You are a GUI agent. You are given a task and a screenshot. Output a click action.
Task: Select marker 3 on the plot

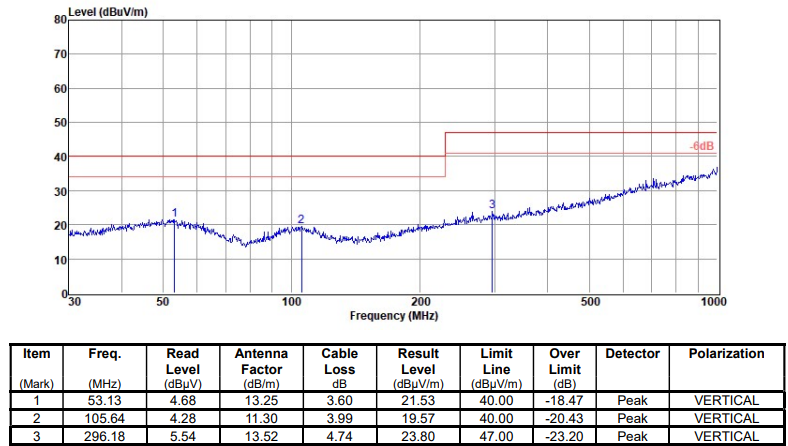(x=492, y=204)
